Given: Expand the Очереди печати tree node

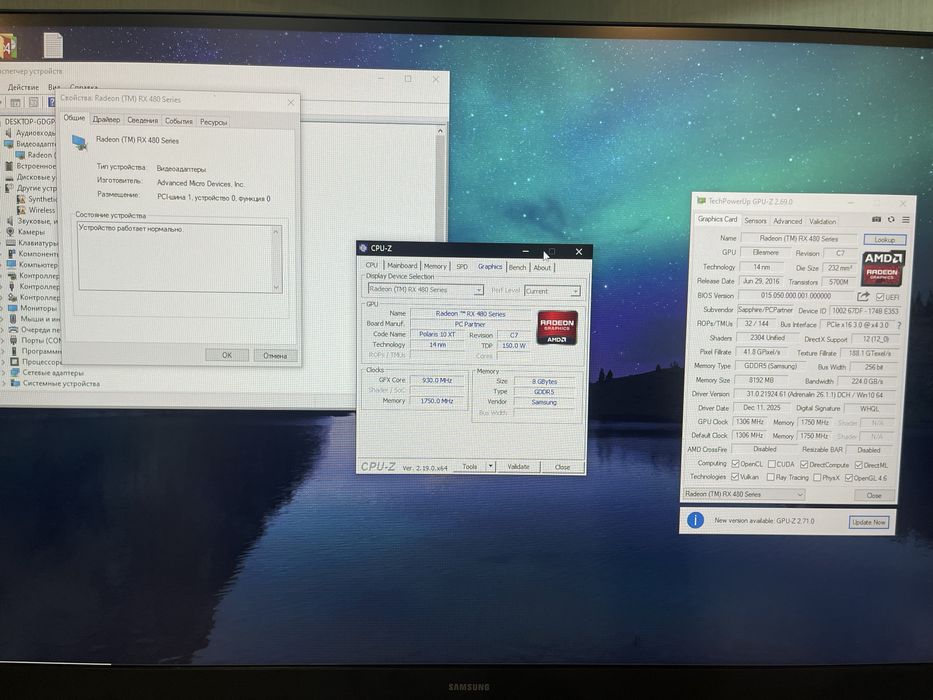Looking at the screenshot, I should coord(4,329).
